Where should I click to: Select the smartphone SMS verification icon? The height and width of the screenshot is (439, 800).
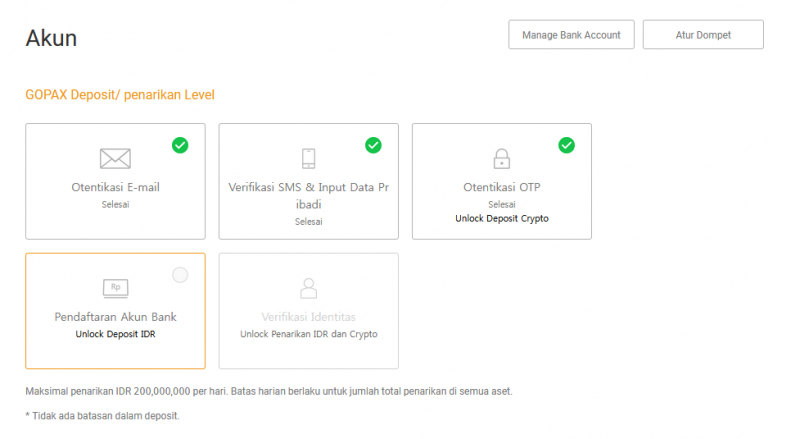tap(309, 158)
